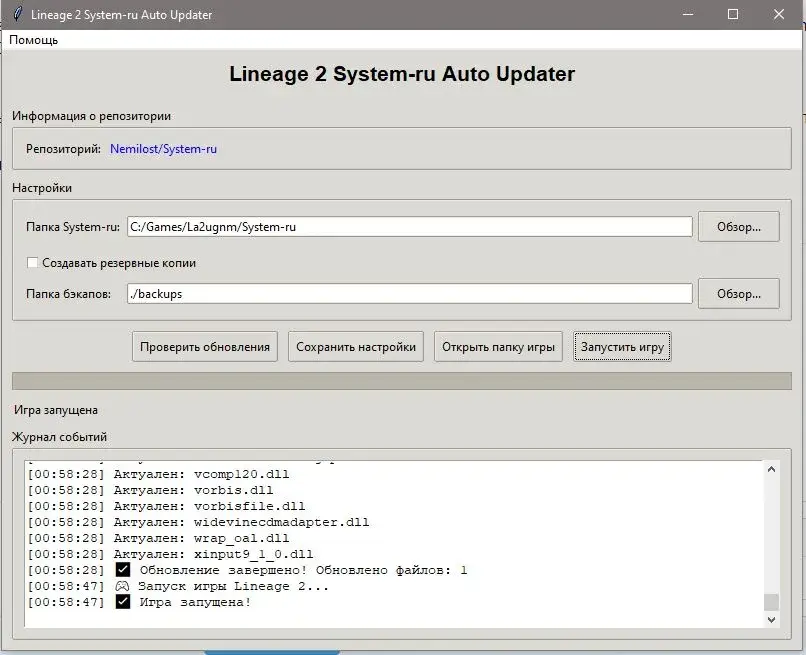Screen dimensions: 806x655
Task: Open the Помощь menu
Action: 33,40
